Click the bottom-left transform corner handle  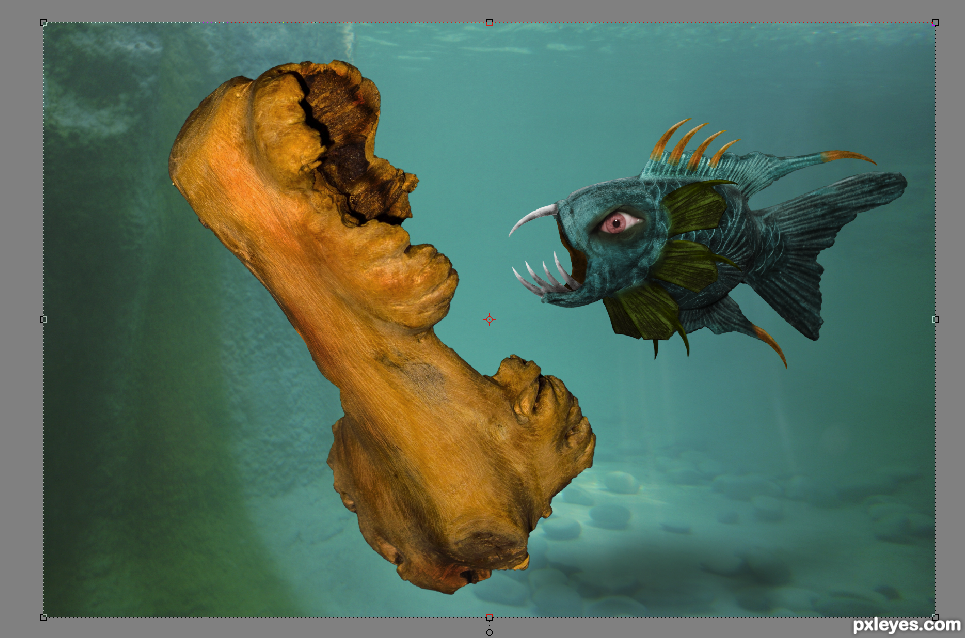[x=43, y=617]
